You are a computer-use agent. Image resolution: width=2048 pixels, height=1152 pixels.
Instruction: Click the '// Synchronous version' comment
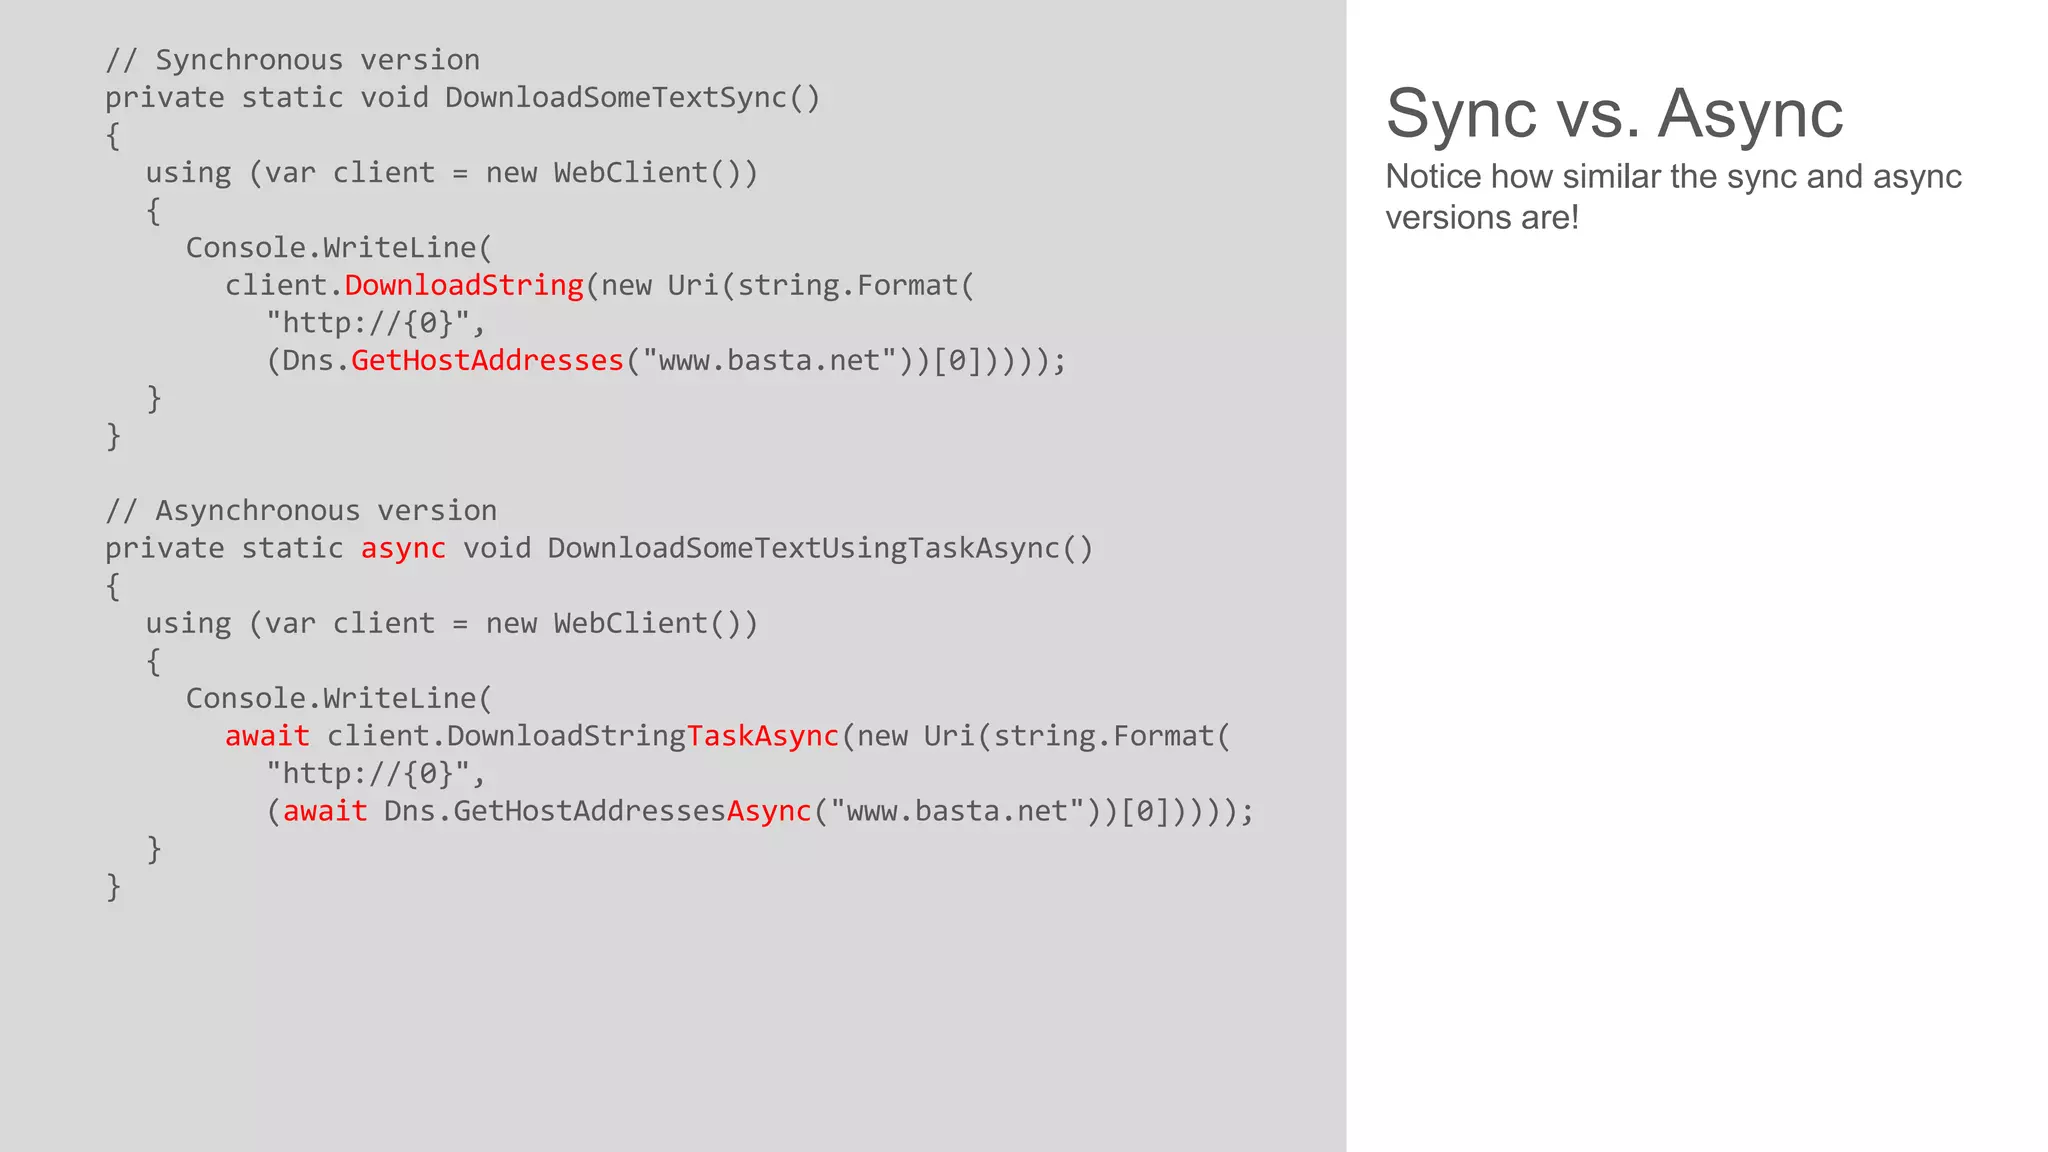[292, 60]
